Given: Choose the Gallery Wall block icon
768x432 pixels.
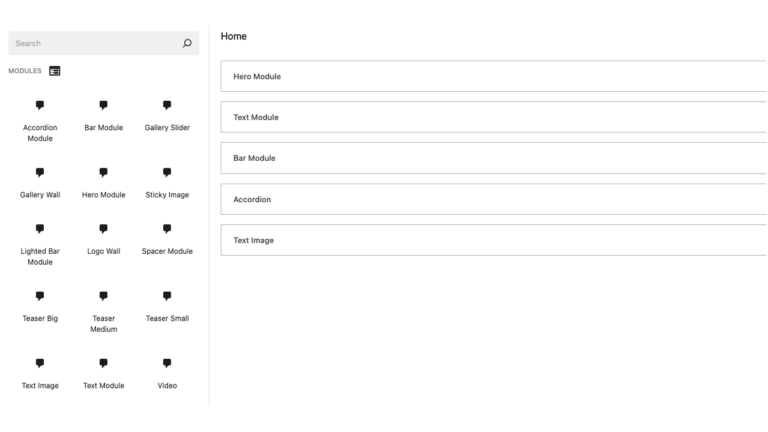Looking at the screenshot, I should click(40, 172).
